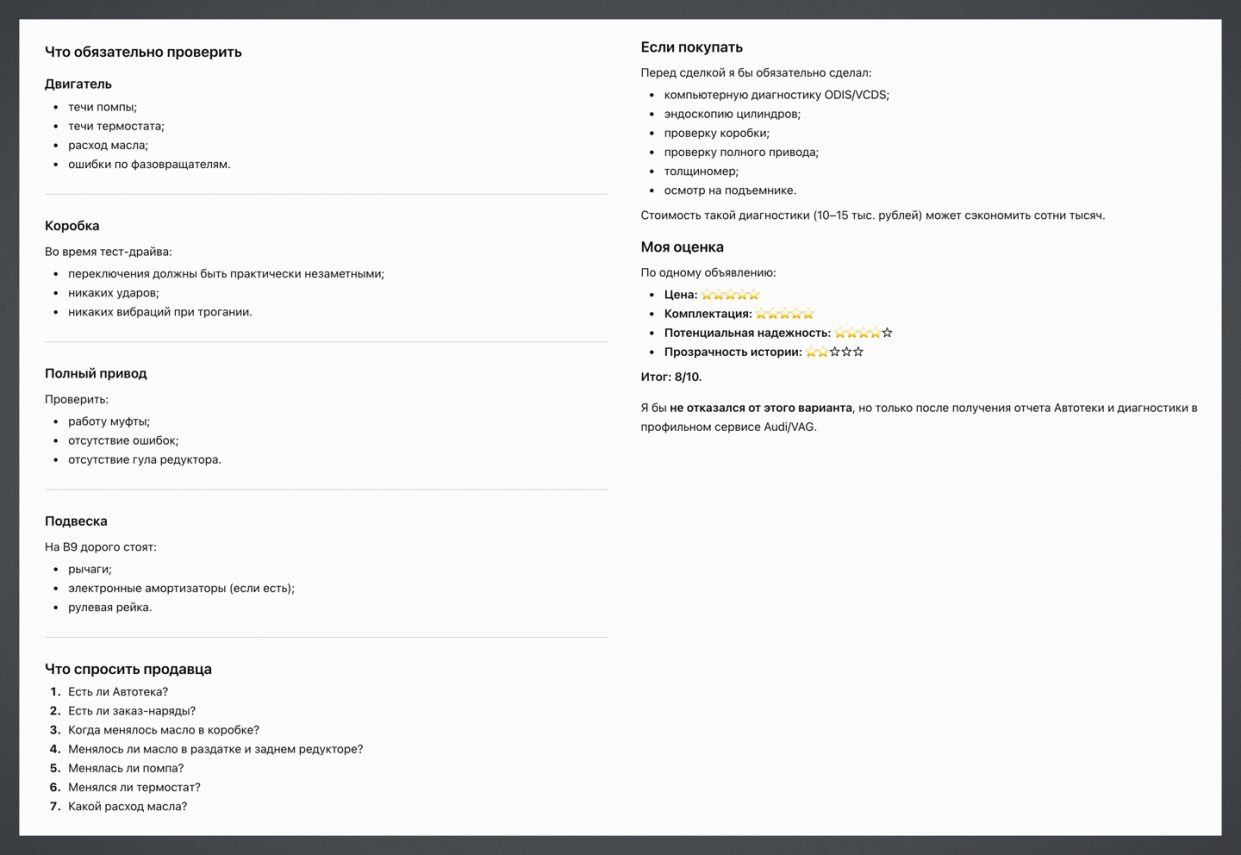
Task: Click the heading Что обязательно проверить
Action: (143, 52)
